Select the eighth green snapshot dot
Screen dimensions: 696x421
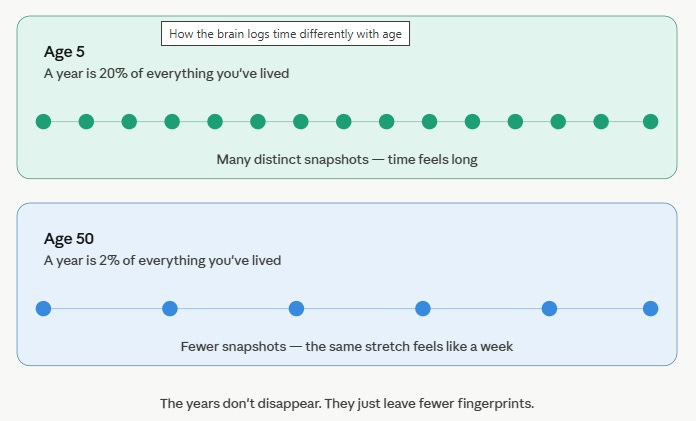pyautogui.click(x=344, y=121)
